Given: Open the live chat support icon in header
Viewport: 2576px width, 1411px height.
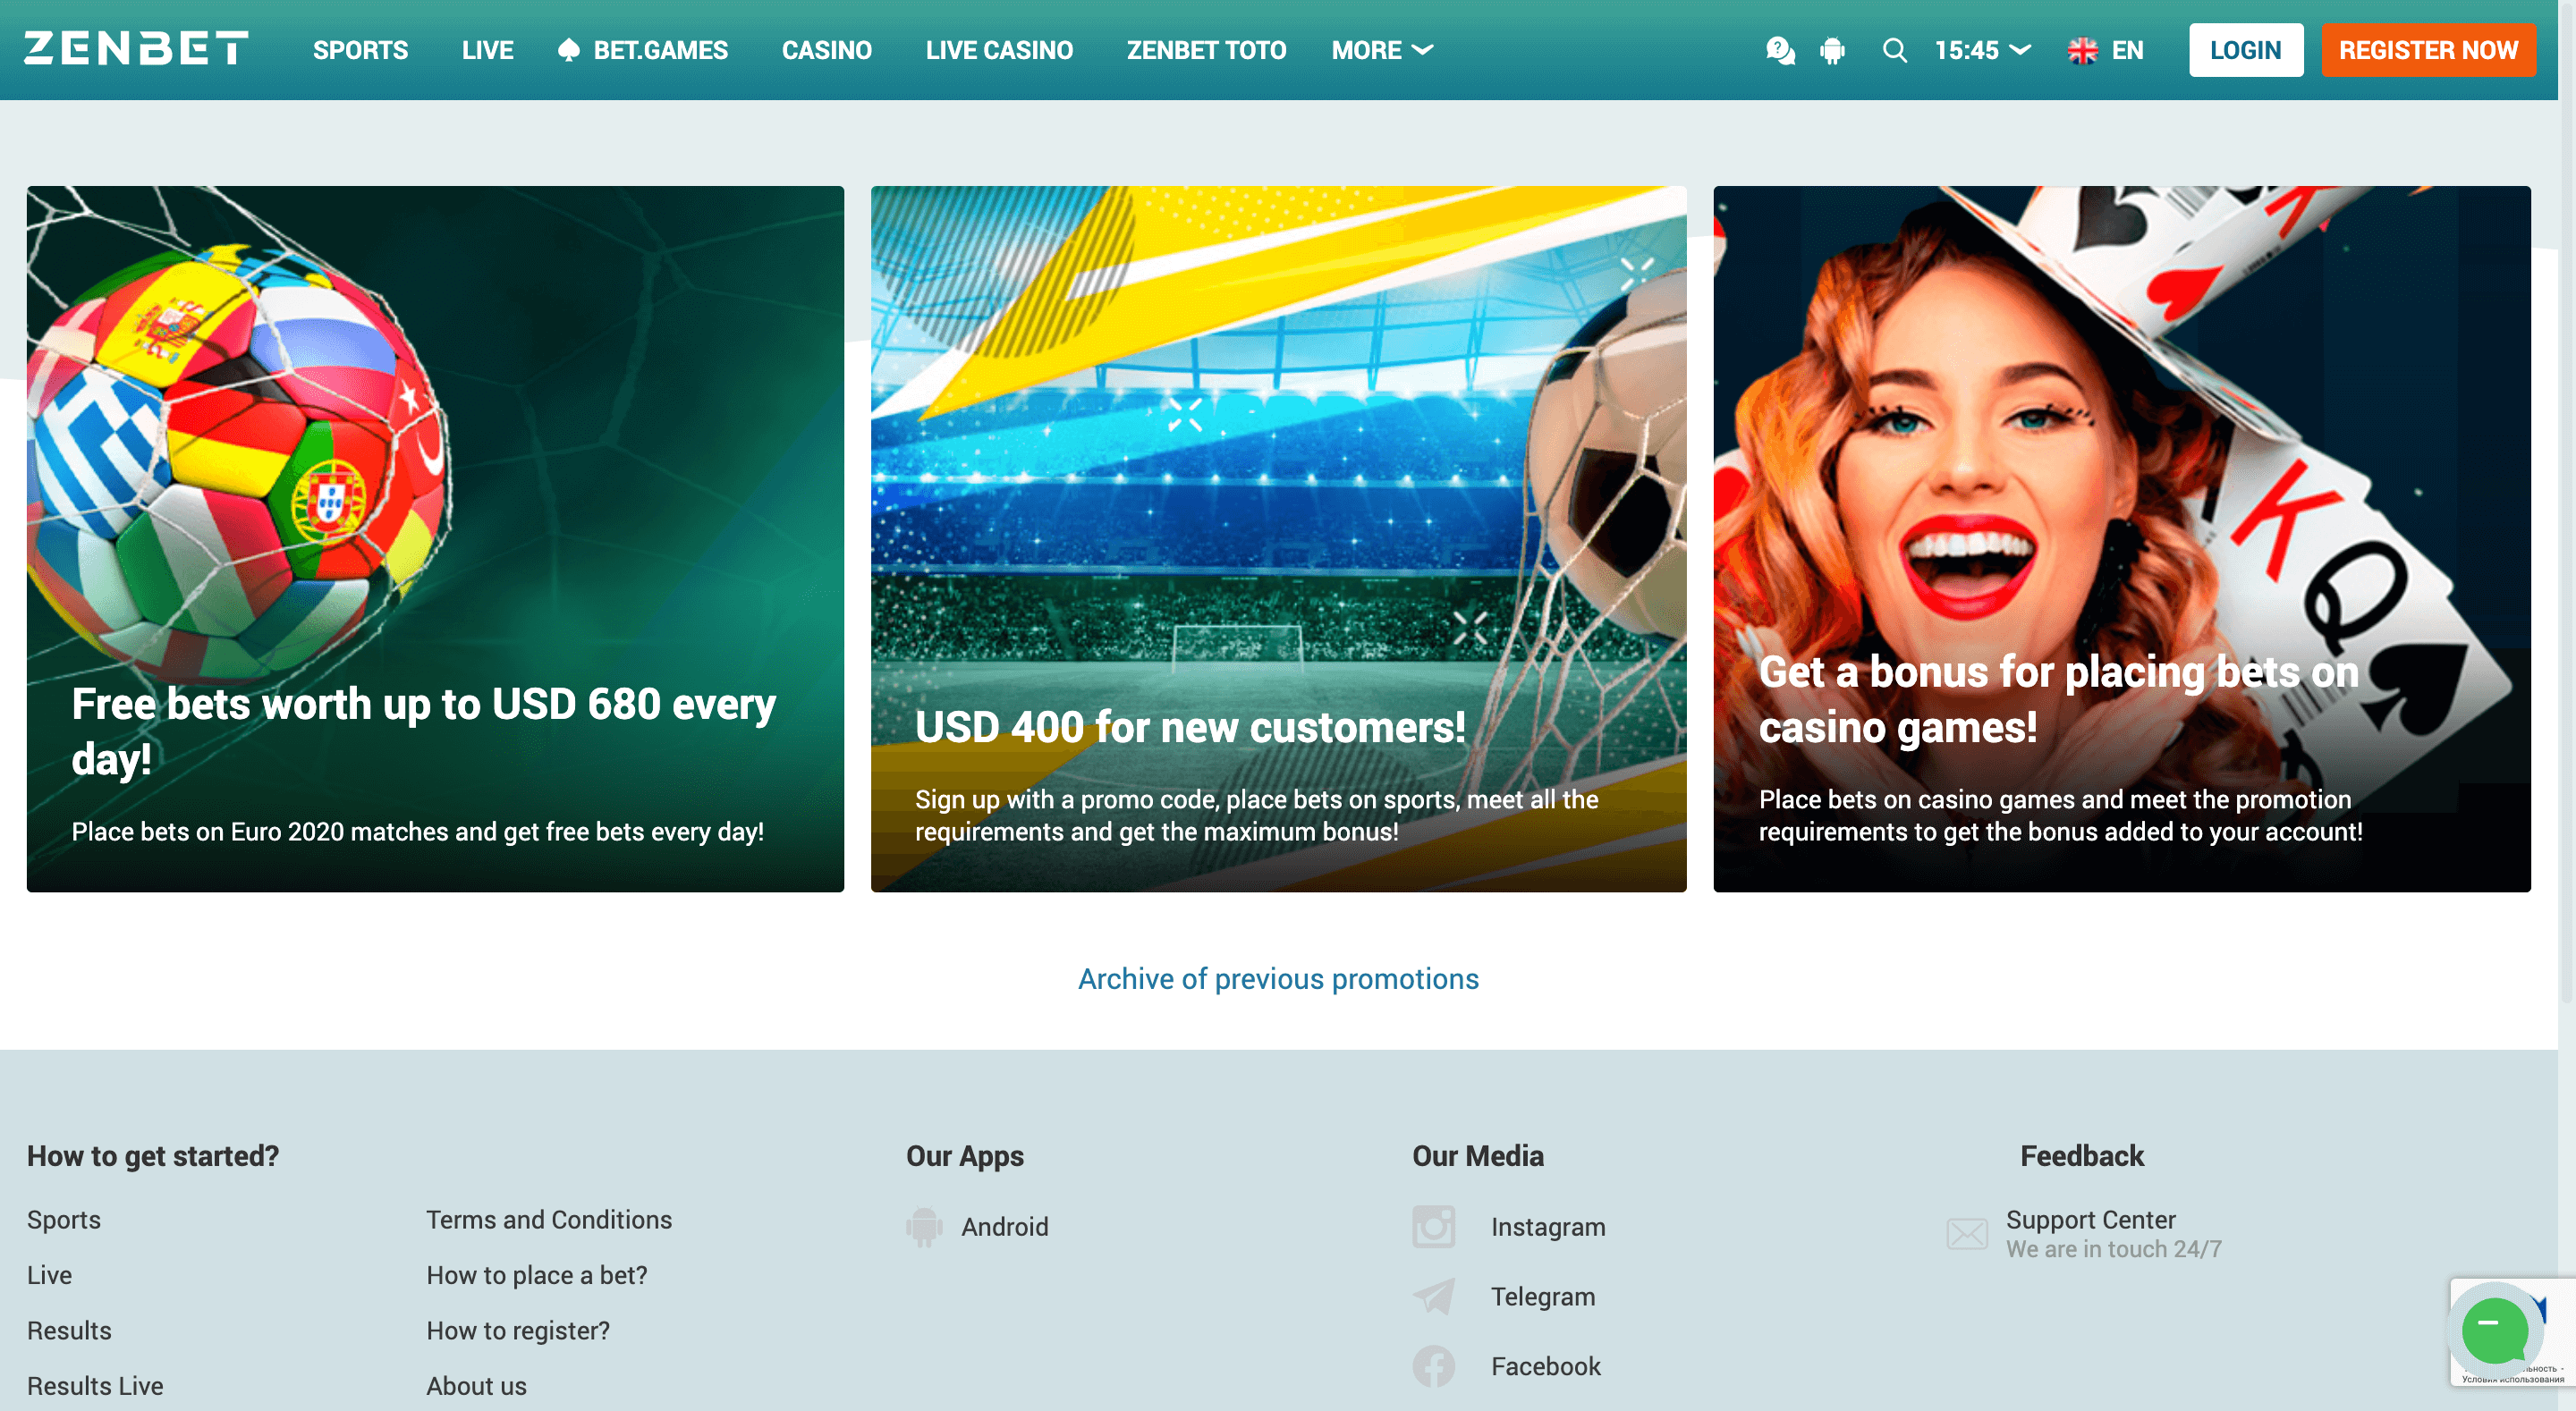Looking at the screenshot, I should click(1780, 50).
